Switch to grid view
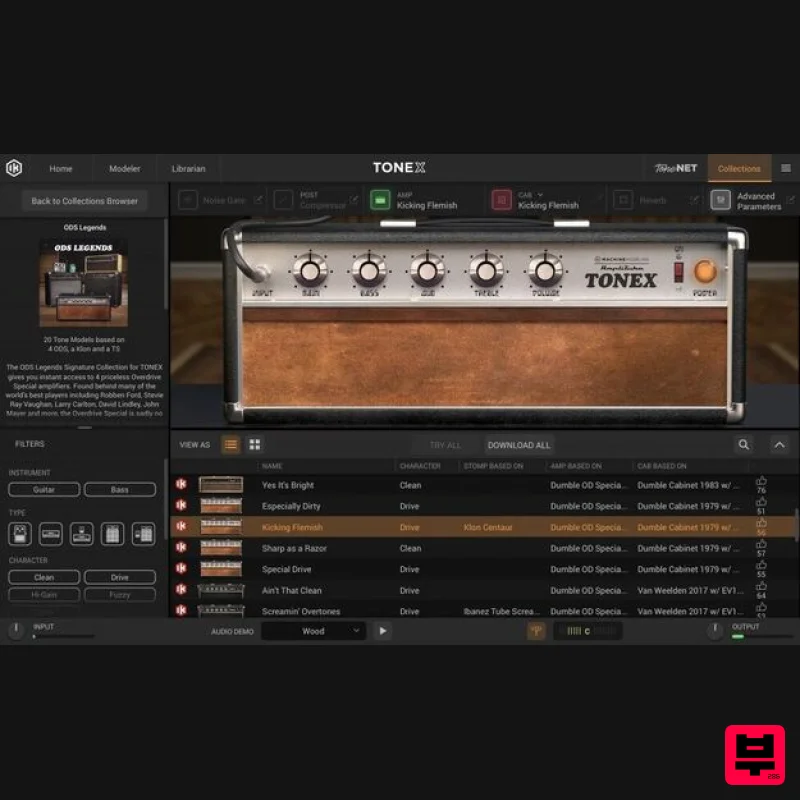Image resolution: width=800 pixels, height=800 pixels. click(255, 445)
